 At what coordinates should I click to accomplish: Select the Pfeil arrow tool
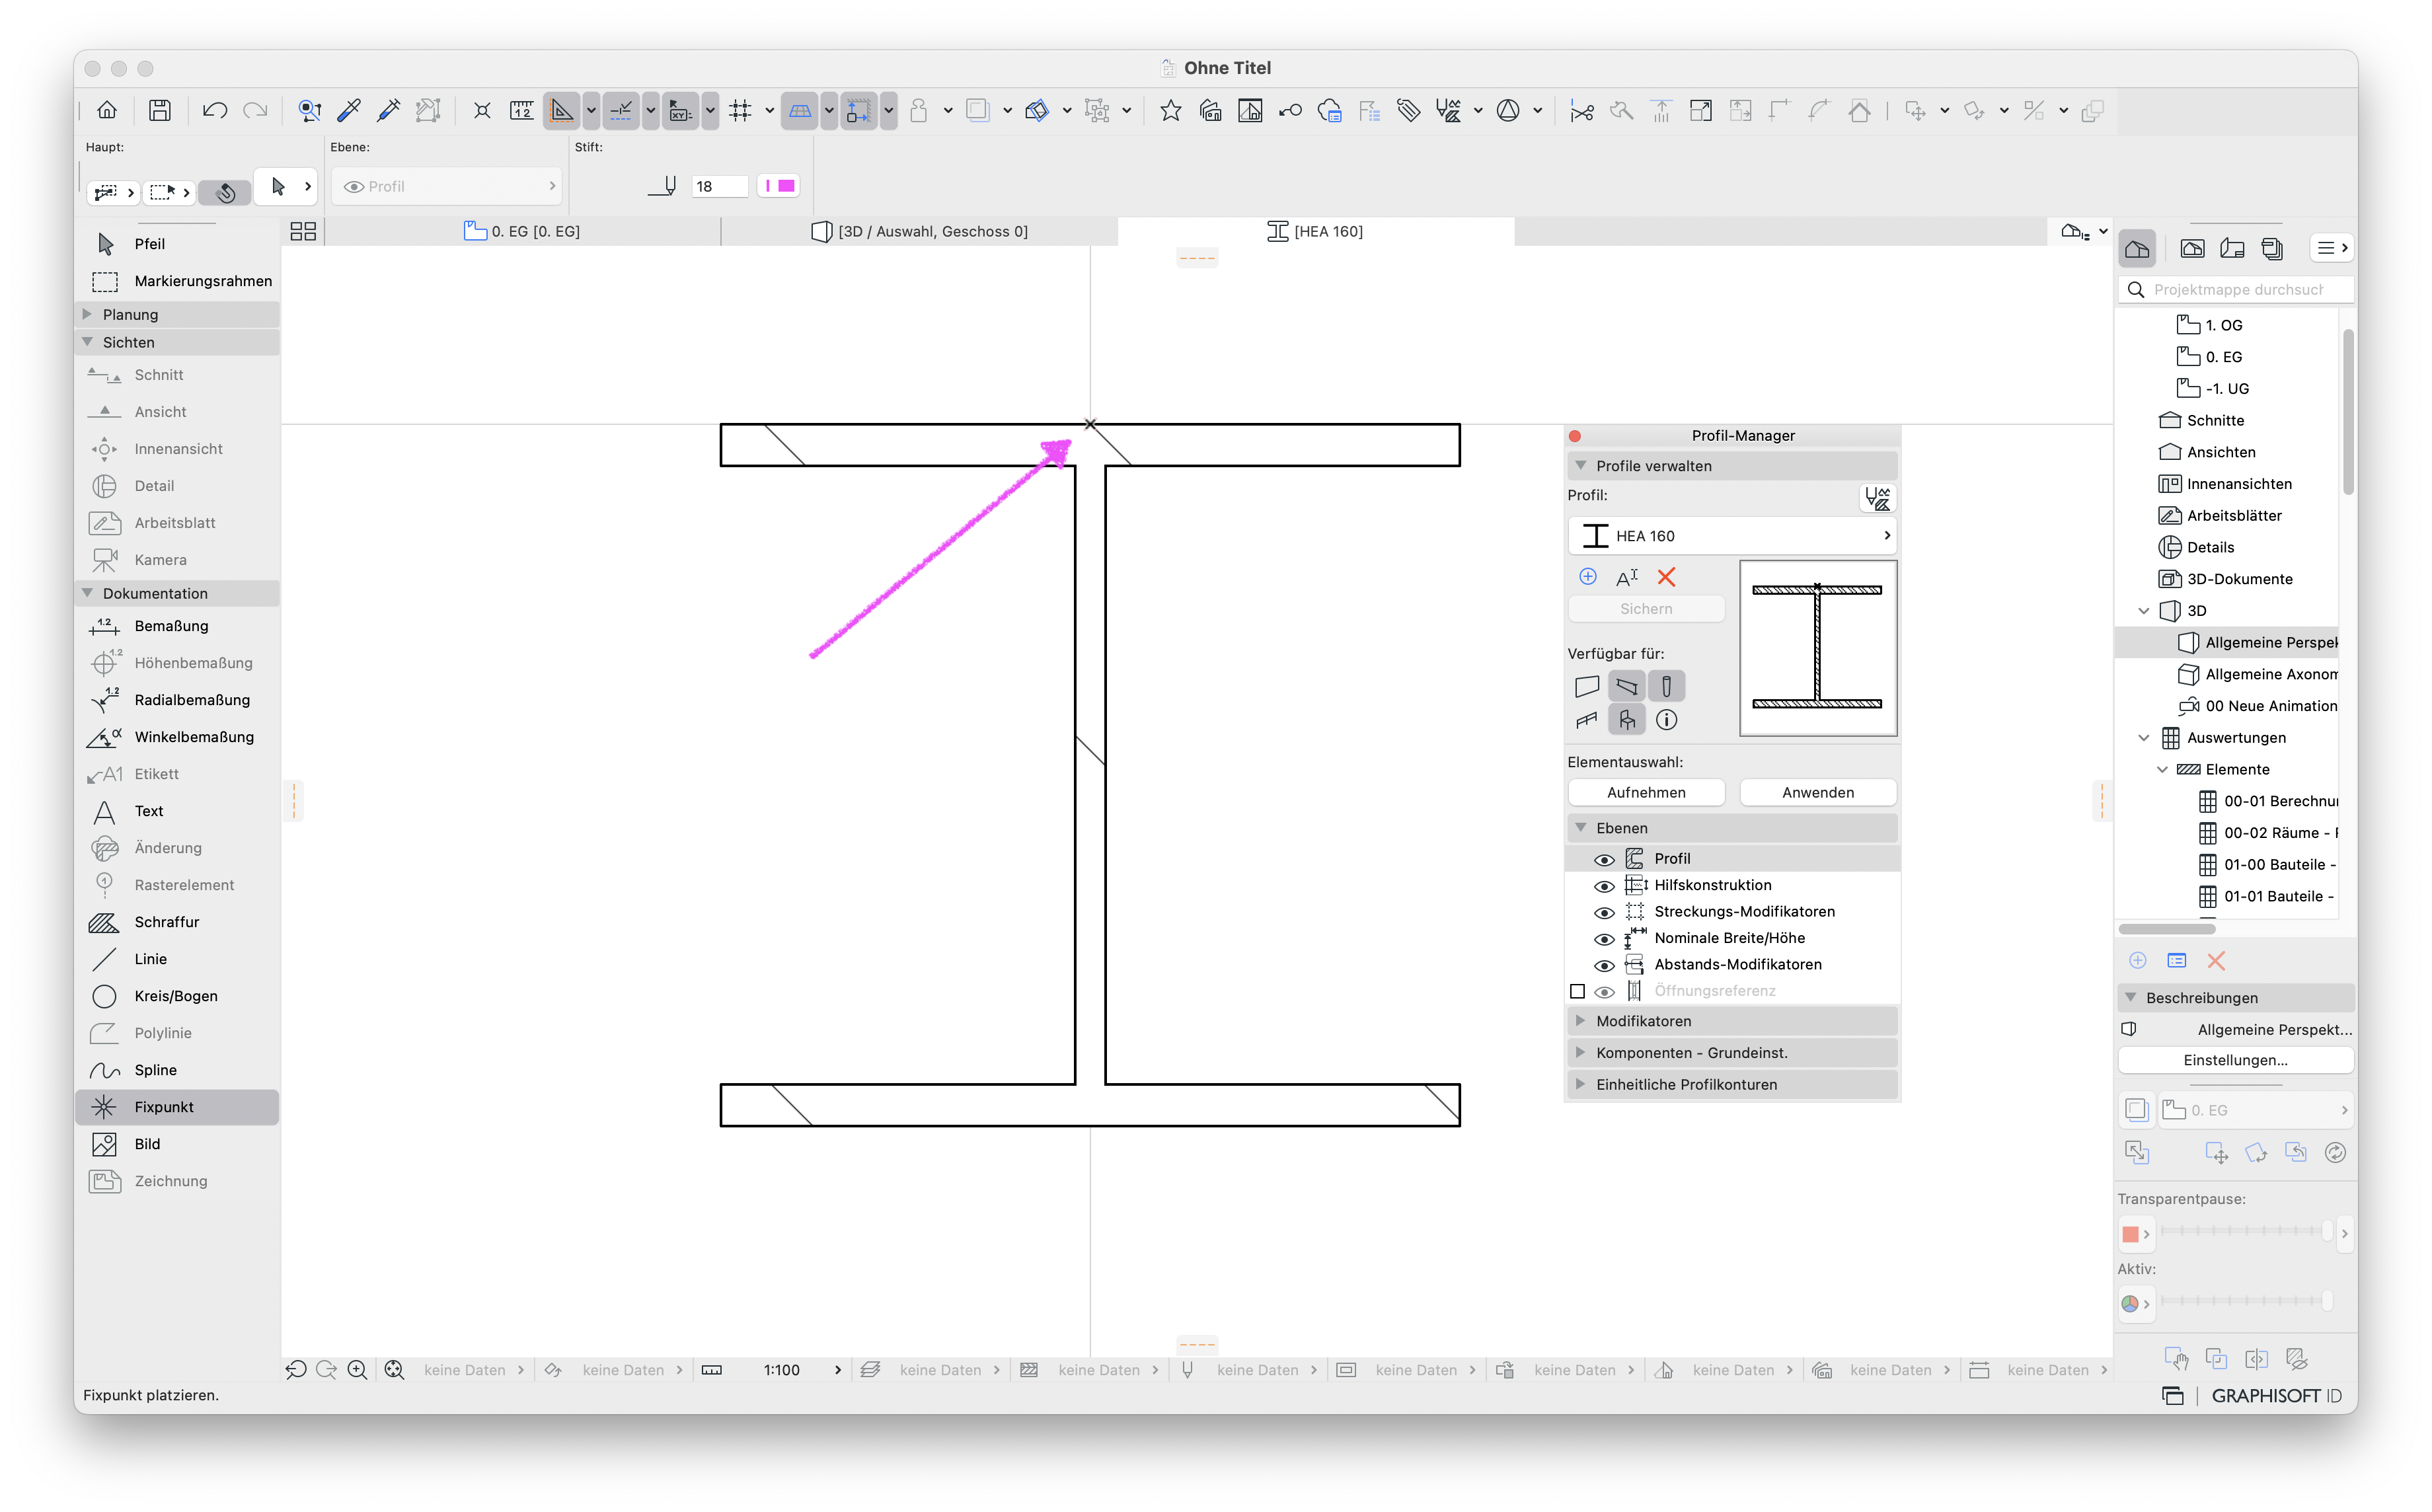click(x=177, y=244)
